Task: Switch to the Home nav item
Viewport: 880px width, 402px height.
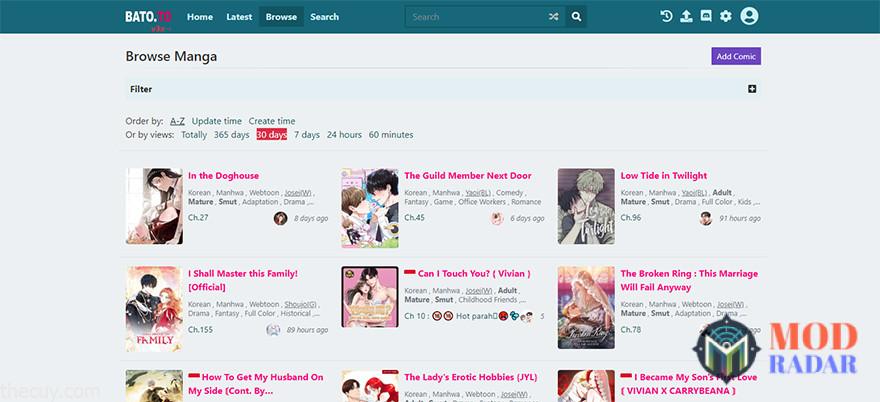Action: (x=200, y=17)
